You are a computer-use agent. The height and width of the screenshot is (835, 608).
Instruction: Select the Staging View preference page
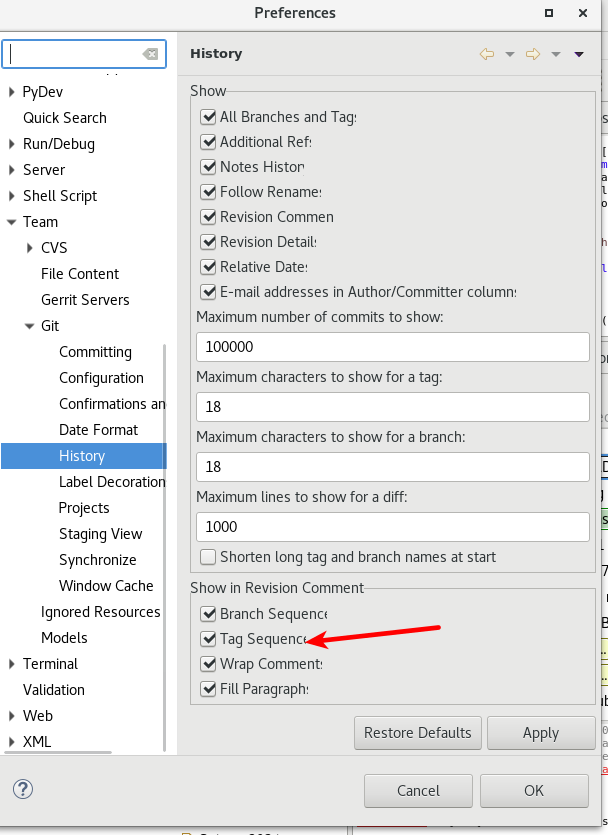tap(100, 534)
